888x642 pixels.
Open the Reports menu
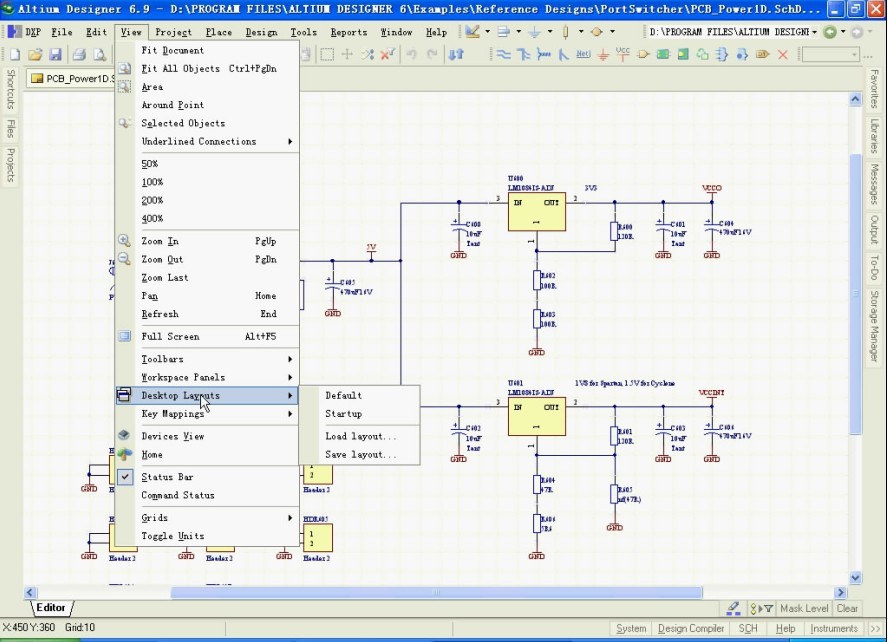pos(349,32)
